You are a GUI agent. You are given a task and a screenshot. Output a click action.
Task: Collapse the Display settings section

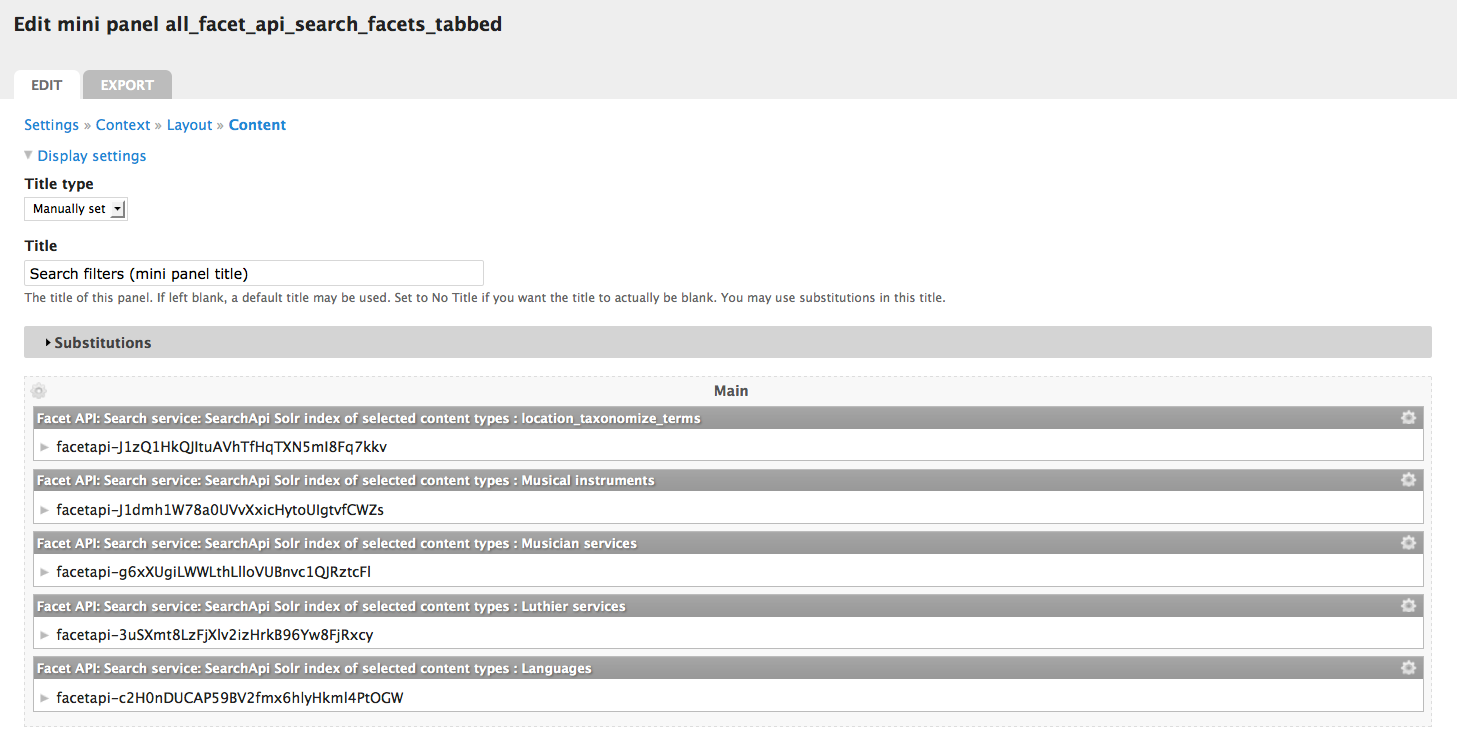click(91, 155)
